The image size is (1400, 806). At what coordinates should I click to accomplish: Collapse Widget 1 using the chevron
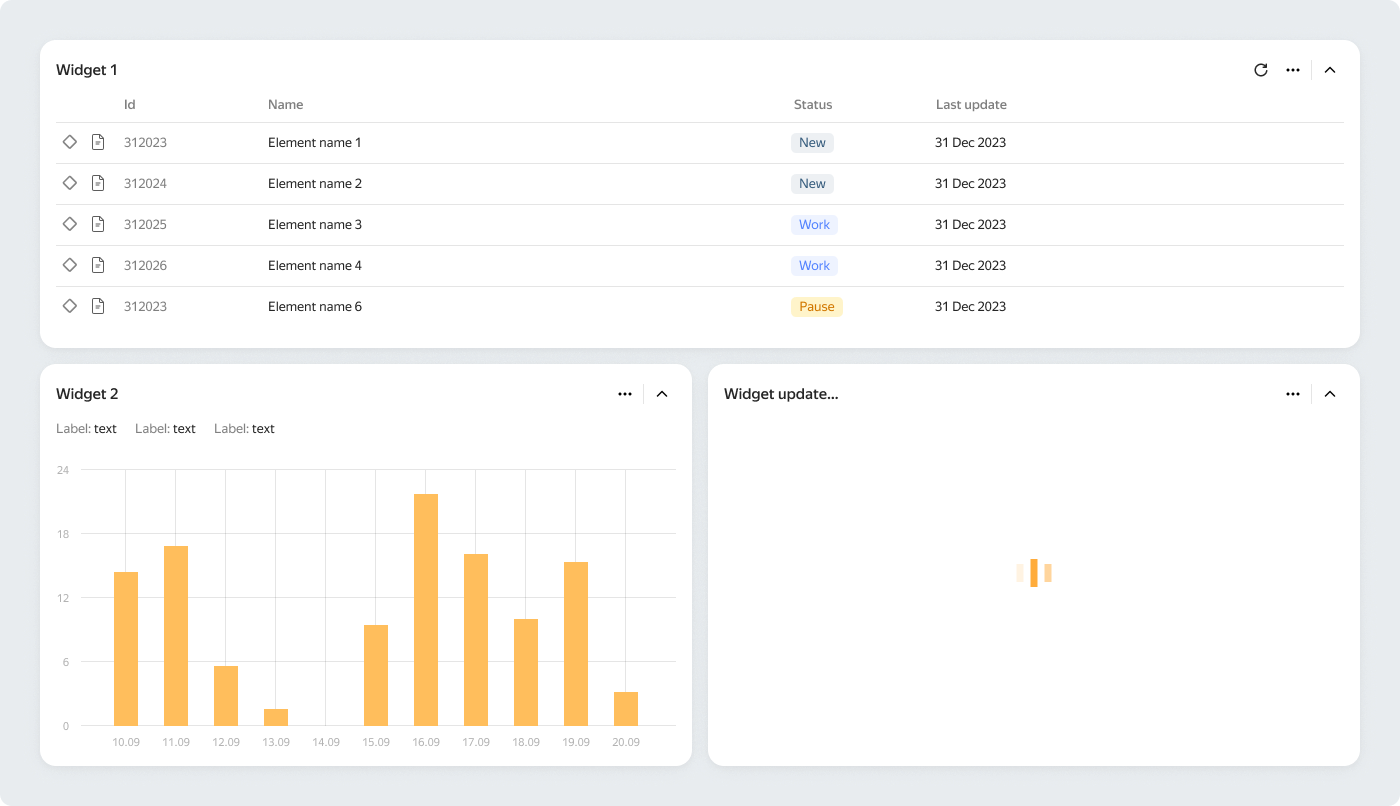[1330, 70]
